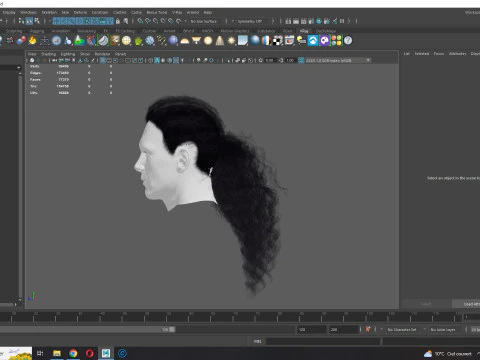Screen dimensions: 480x360
Task: Open the Attribute Editor Focus menu
Action: (x=439, y=54)
